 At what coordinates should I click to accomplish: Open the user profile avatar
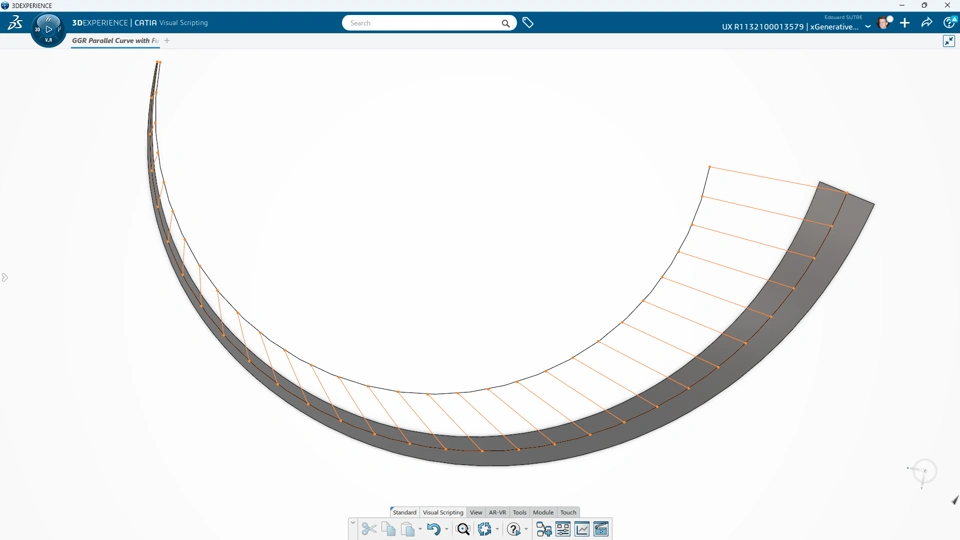click(x=884, y=23)
